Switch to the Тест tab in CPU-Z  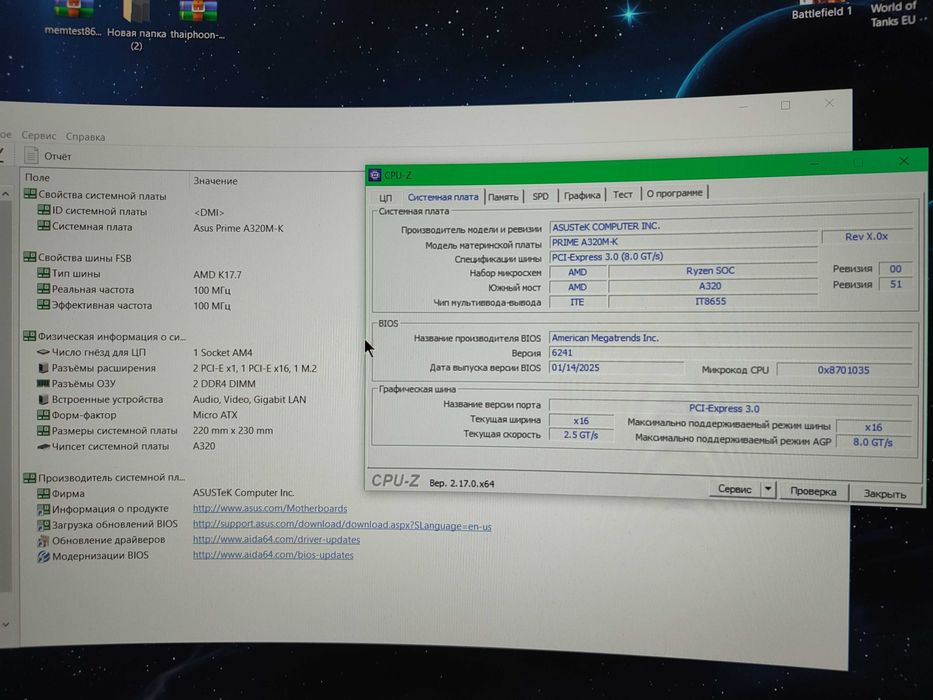622,195
